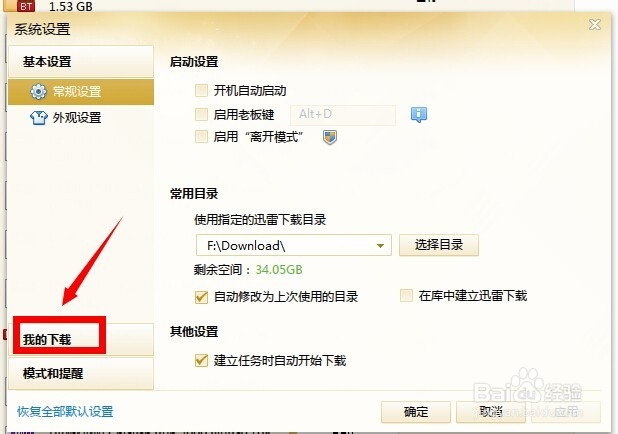The height and width of the screenshot is (434, 618).
Task: Click the shield icon next to 离开模式
Action: 330,138
